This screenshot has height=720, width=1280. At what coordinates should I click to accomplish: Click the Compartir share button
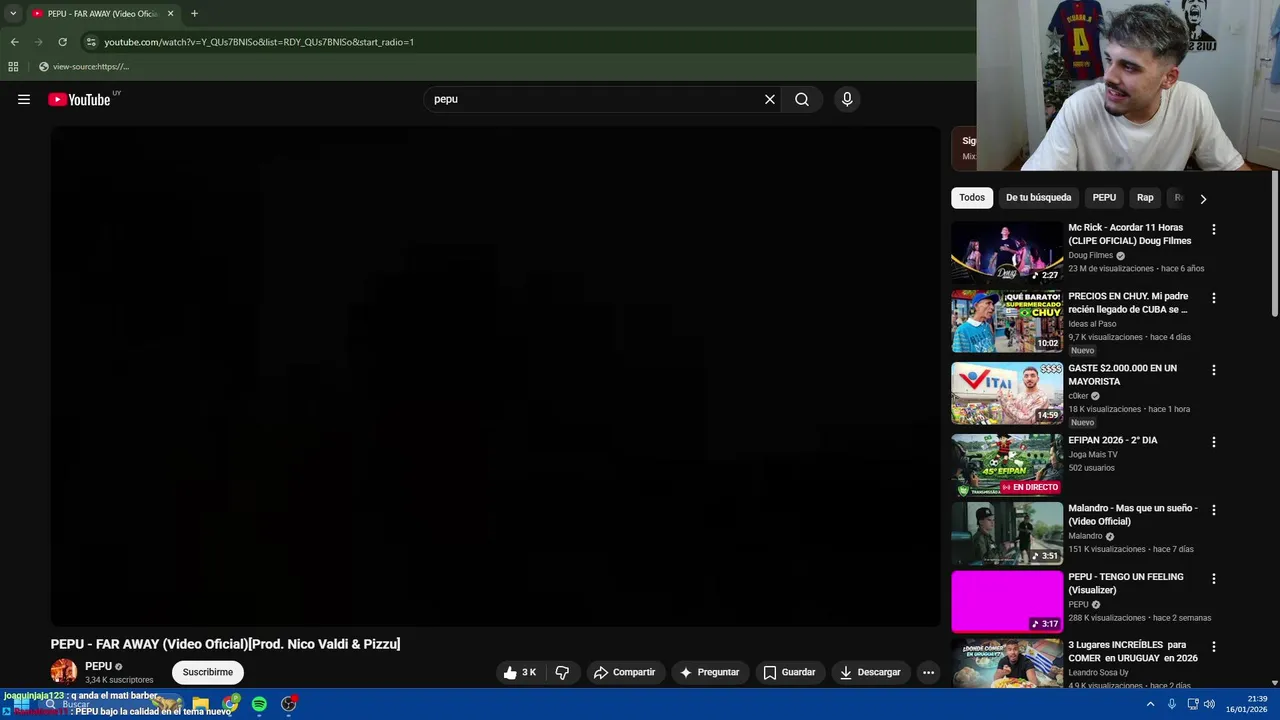point(624,672)
